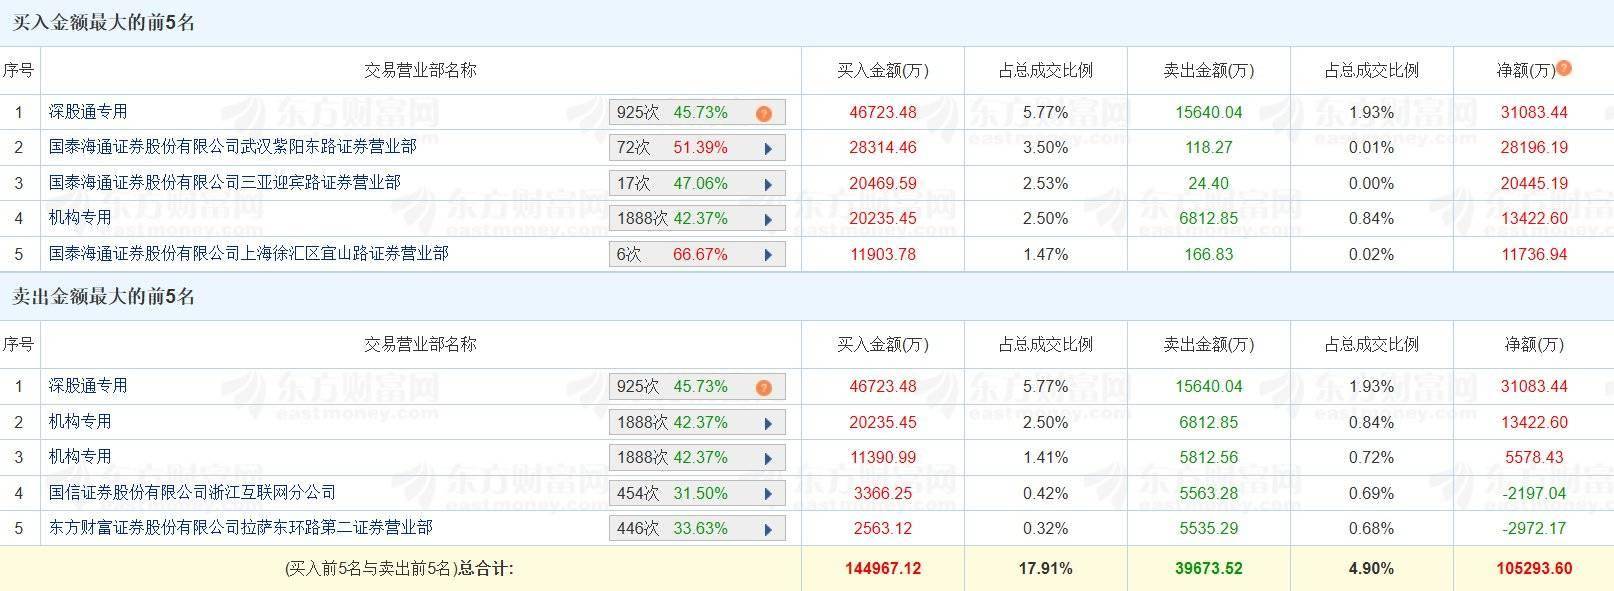Click orange question icon beside 深股通专用 buy row
This screenshot has width=1614, height=591.
(x=764, y=112)
